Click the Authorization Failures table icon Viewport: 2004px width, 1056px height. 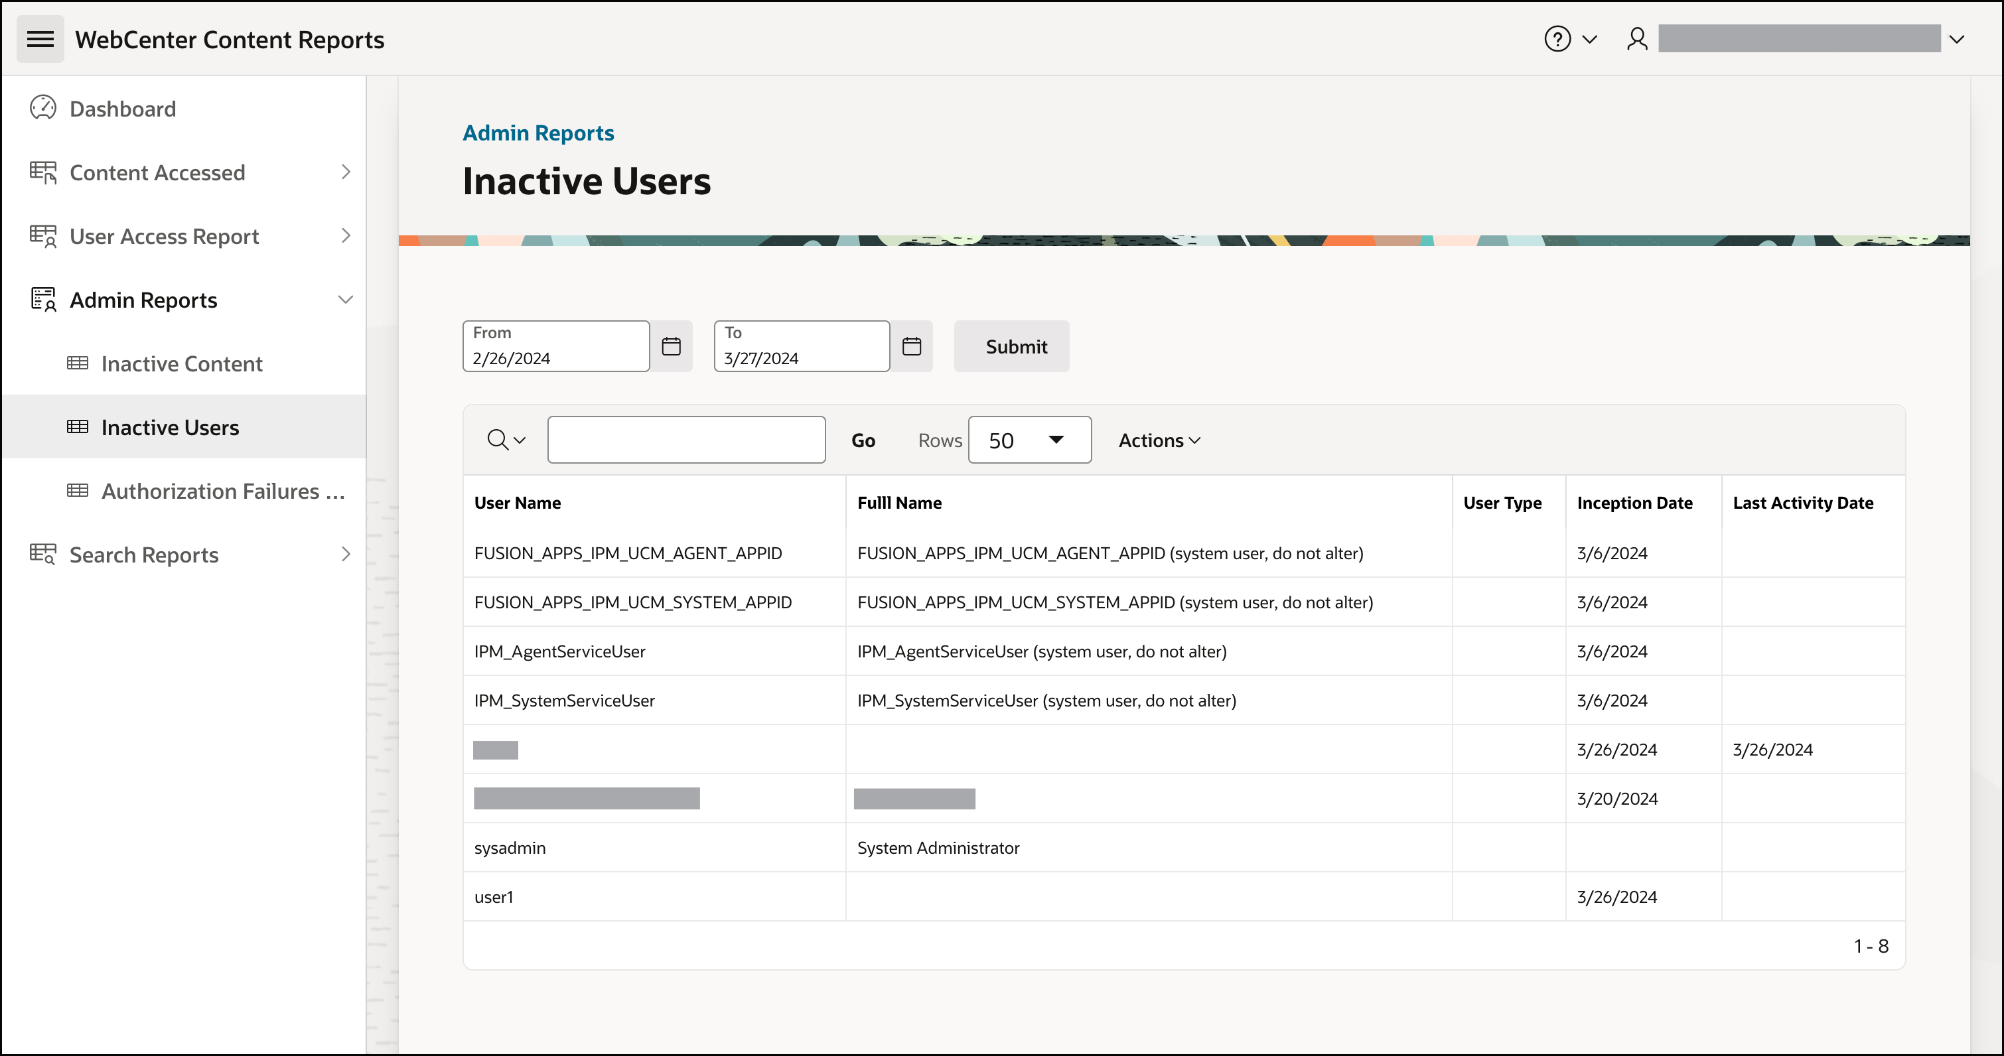click(x=77, y=490)
